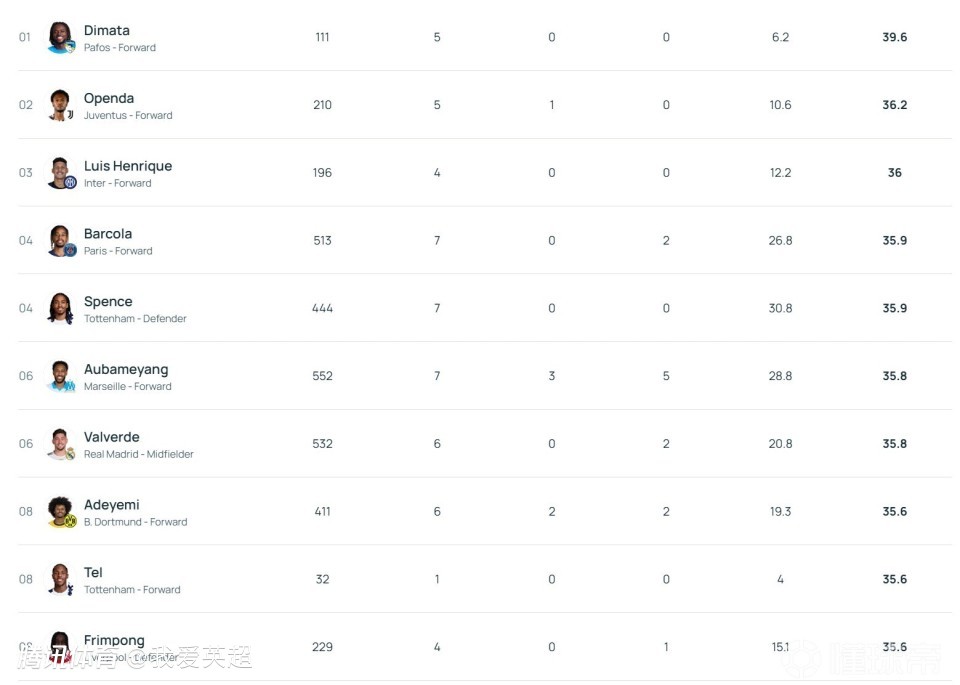Screen dimensions: 960x685
Task: Click Tel's player avatar
Action: pyautogui.click(x=61, y=579)
